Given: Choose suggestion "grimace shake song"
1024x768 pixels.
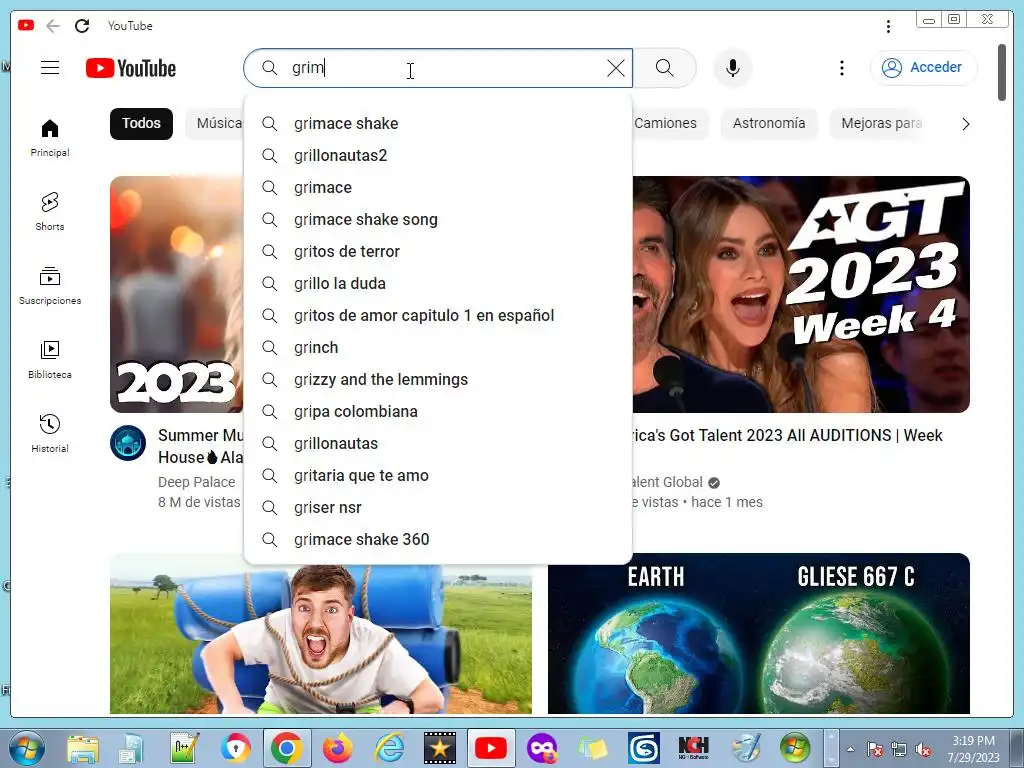Looking at the screenshot, I should [438, 219].
